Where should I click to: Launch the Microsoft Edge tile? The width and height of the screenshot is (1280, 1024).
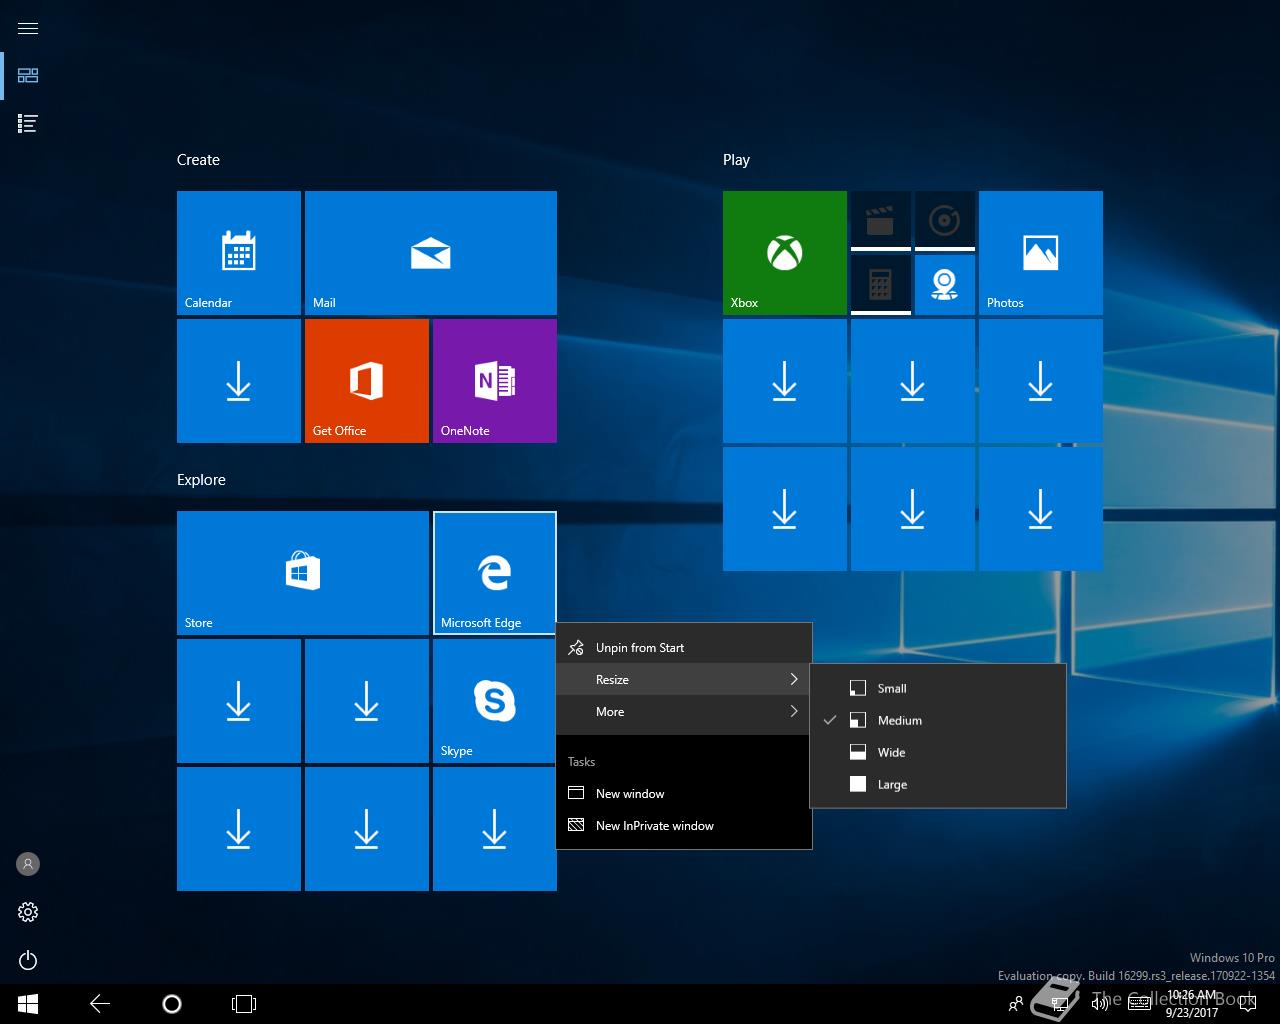(x=495, y=573)
